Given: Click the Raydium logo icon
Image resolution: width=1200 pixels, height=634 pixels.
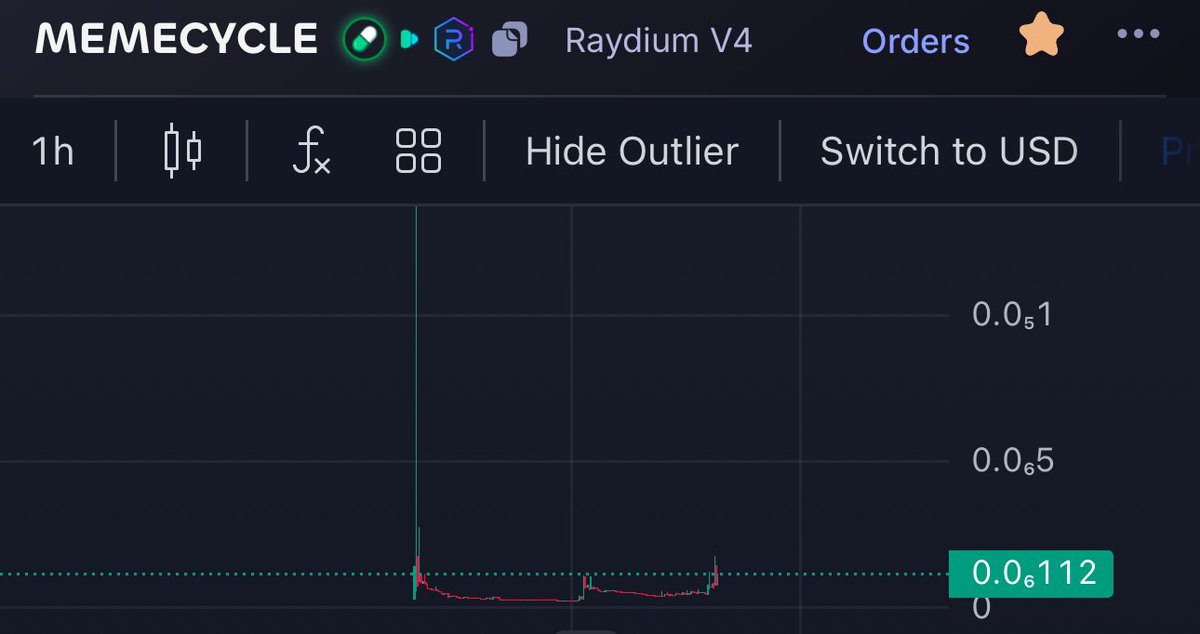Looking at the screenshot, I should 454,40.
